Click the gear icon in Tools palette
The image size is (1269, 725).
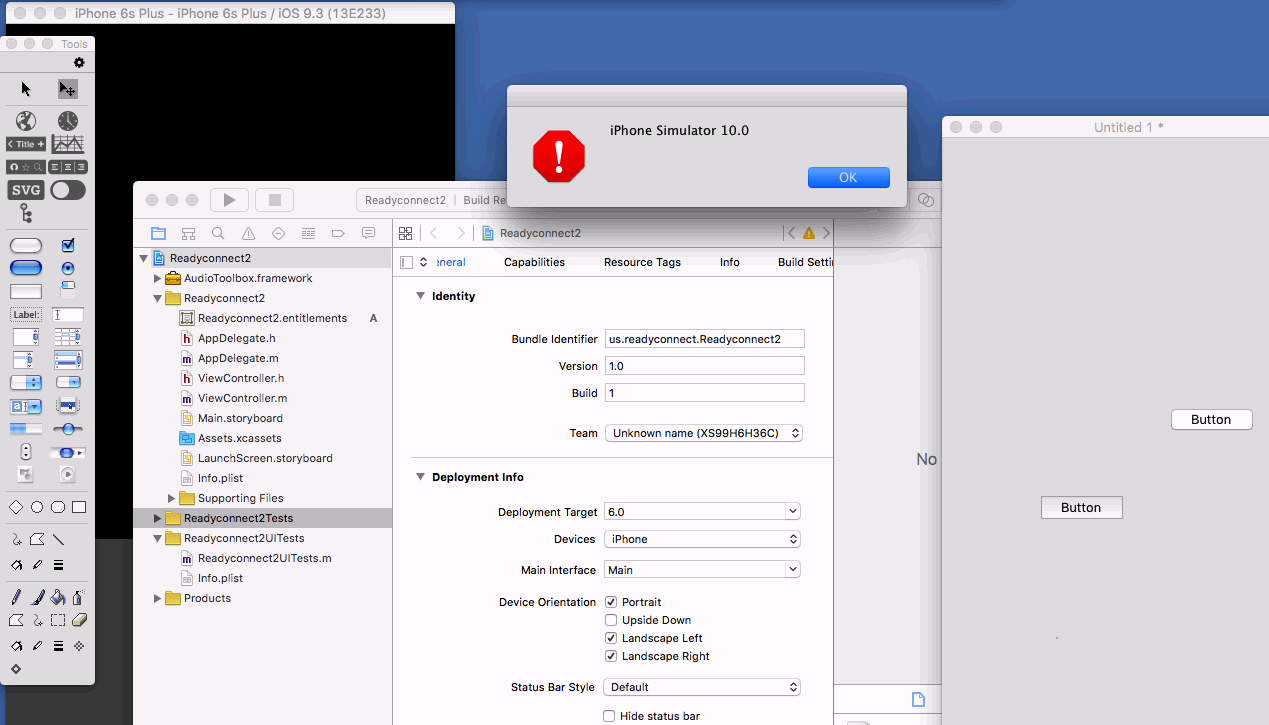point(79,63)
